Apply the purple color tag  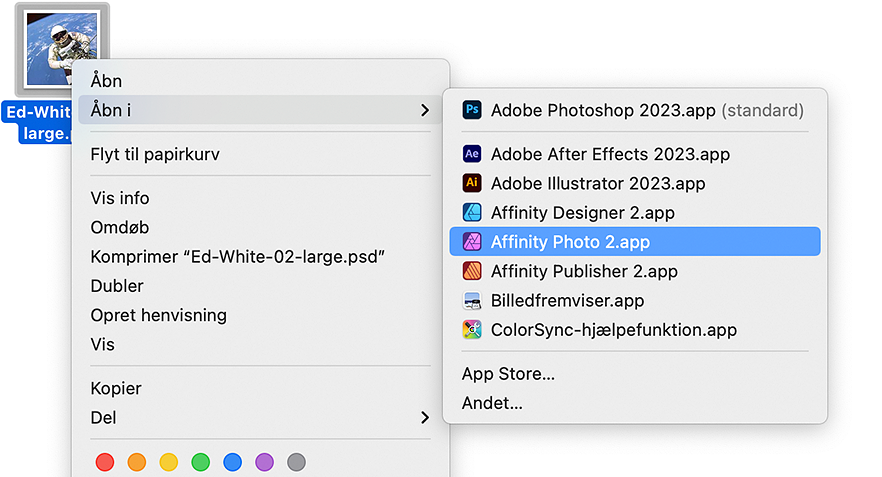264,462
